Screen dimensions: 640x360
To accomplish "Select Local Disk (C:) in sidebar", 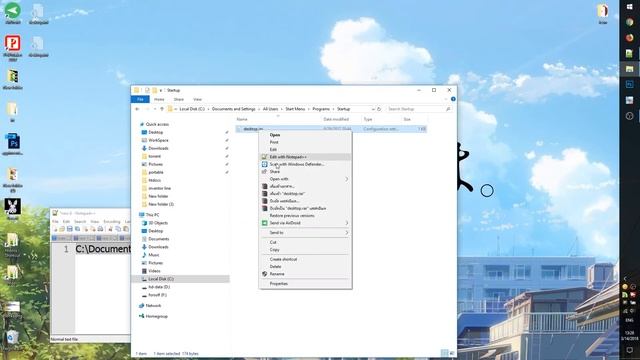I will 180,279.
